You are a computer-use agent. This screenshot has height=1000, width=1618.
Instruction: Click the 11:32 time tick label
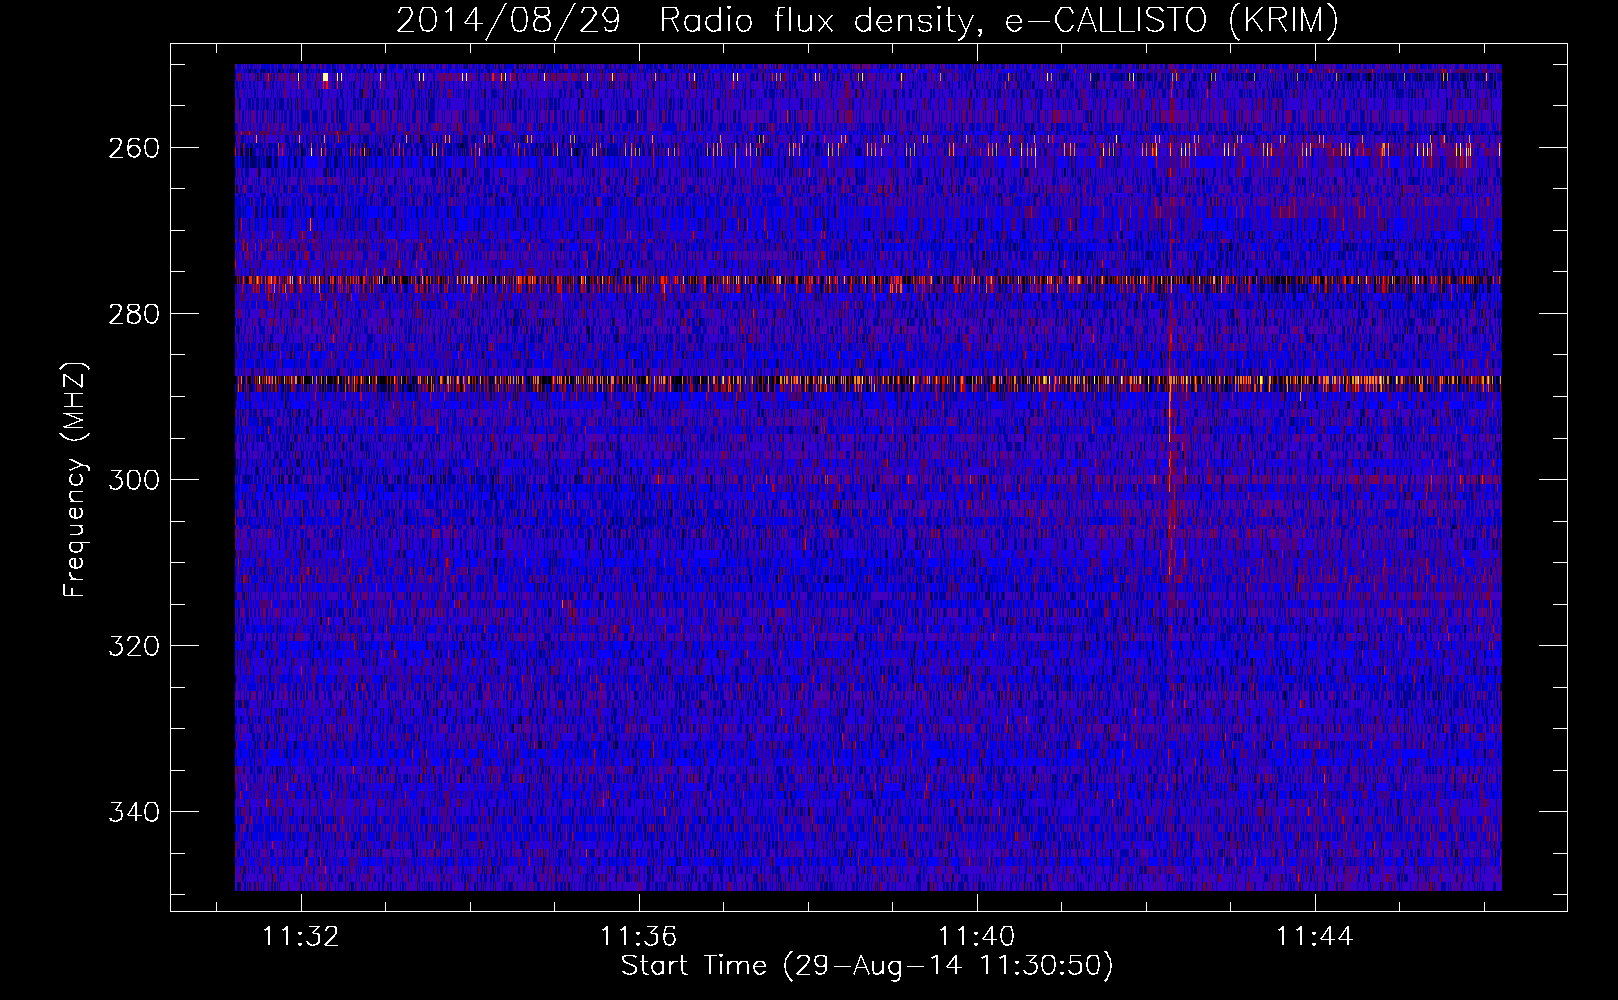point(300,937)
